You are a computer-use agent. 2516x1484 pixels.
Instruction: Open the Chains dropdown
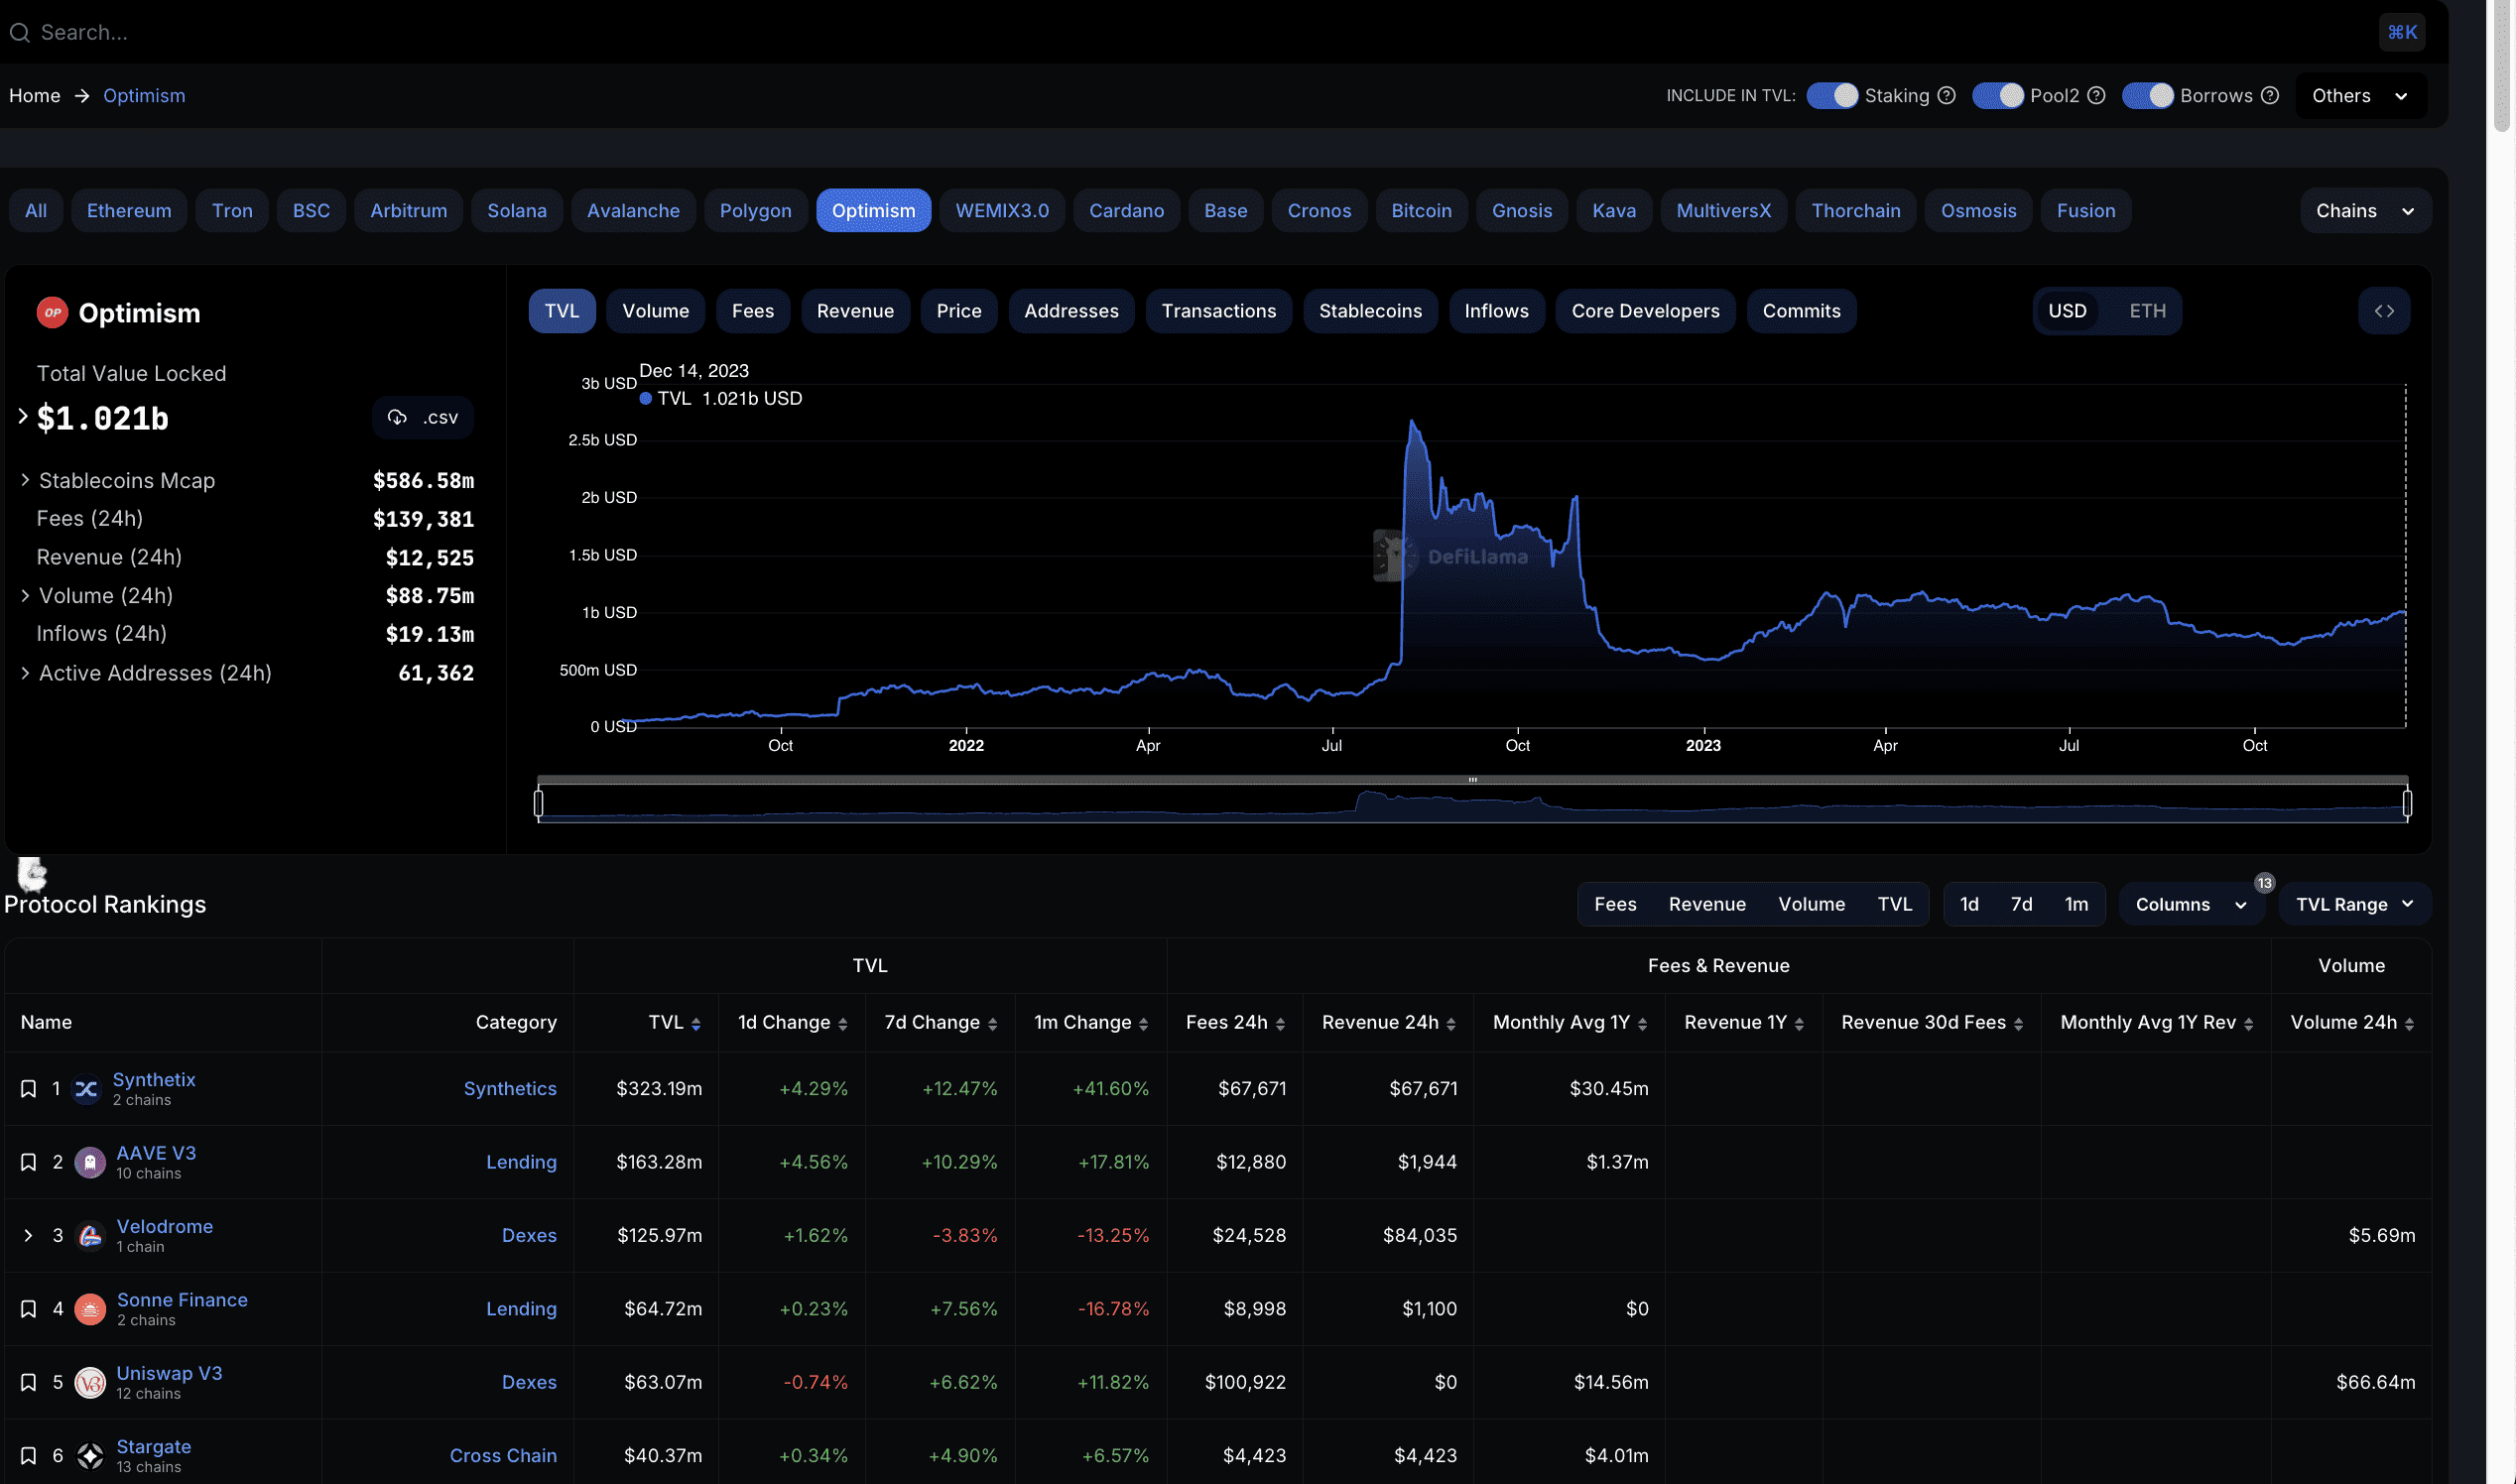pyautogui.click(x=2365, y=211)
